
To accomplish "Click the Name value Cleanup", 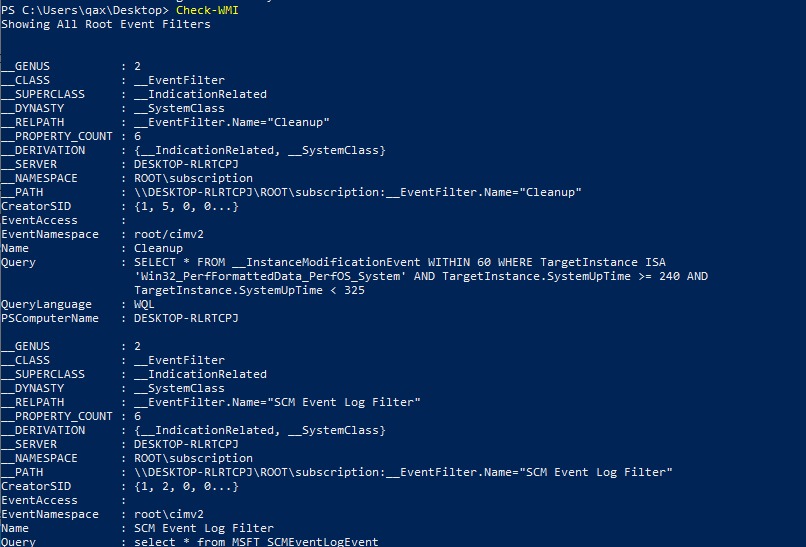I will tap(158, 248).
